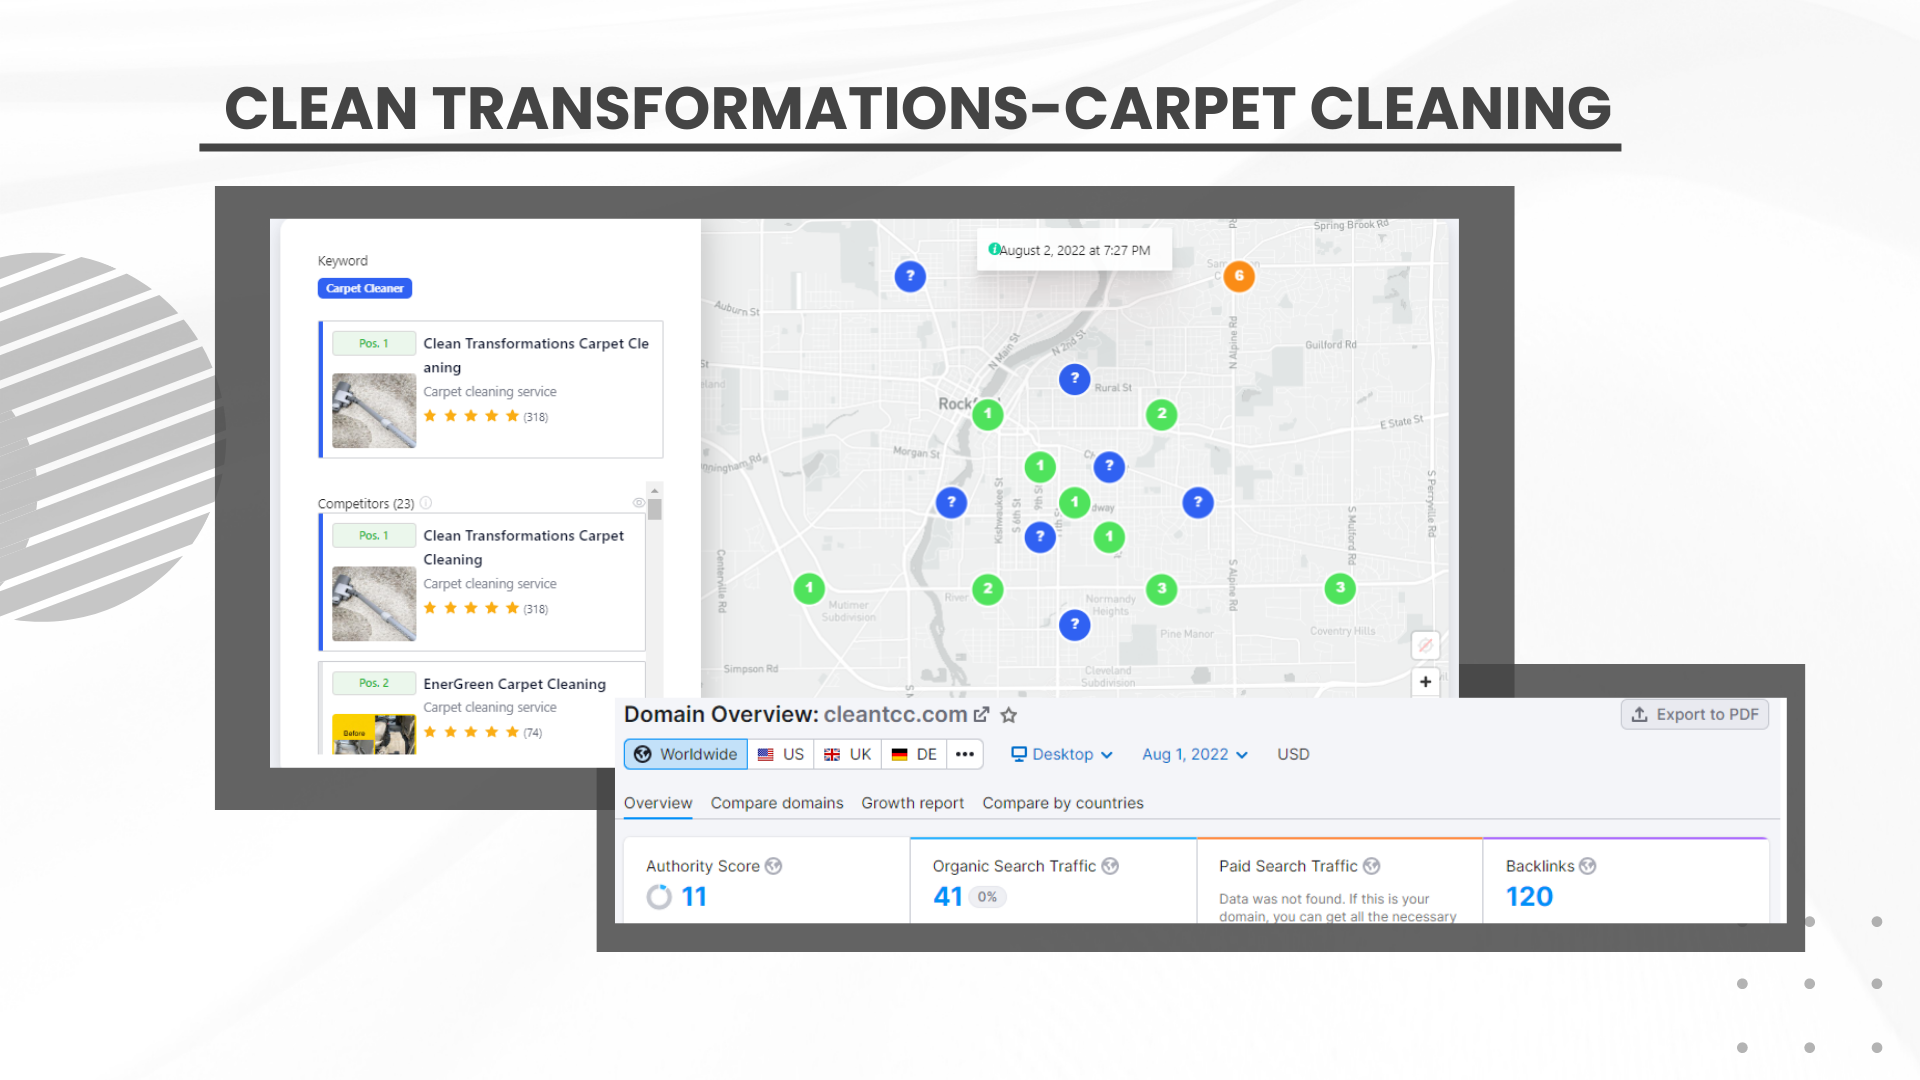Toggle the eye icon in Competitors header
Screen dimensions: 1920x1080
(x=638, y=503)
